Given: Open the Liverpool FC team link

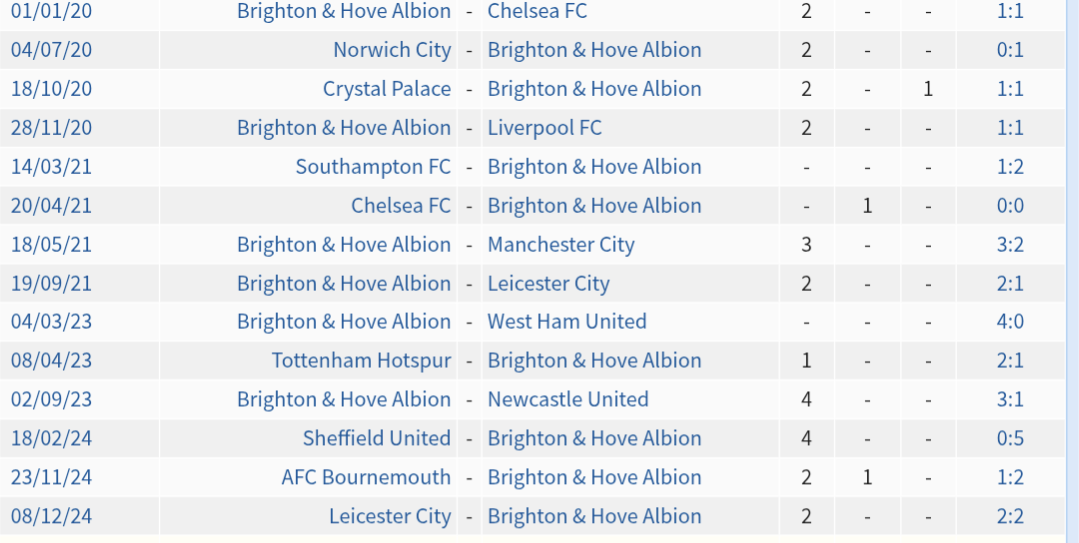Looking at the screenshot, I should (544, 127).
